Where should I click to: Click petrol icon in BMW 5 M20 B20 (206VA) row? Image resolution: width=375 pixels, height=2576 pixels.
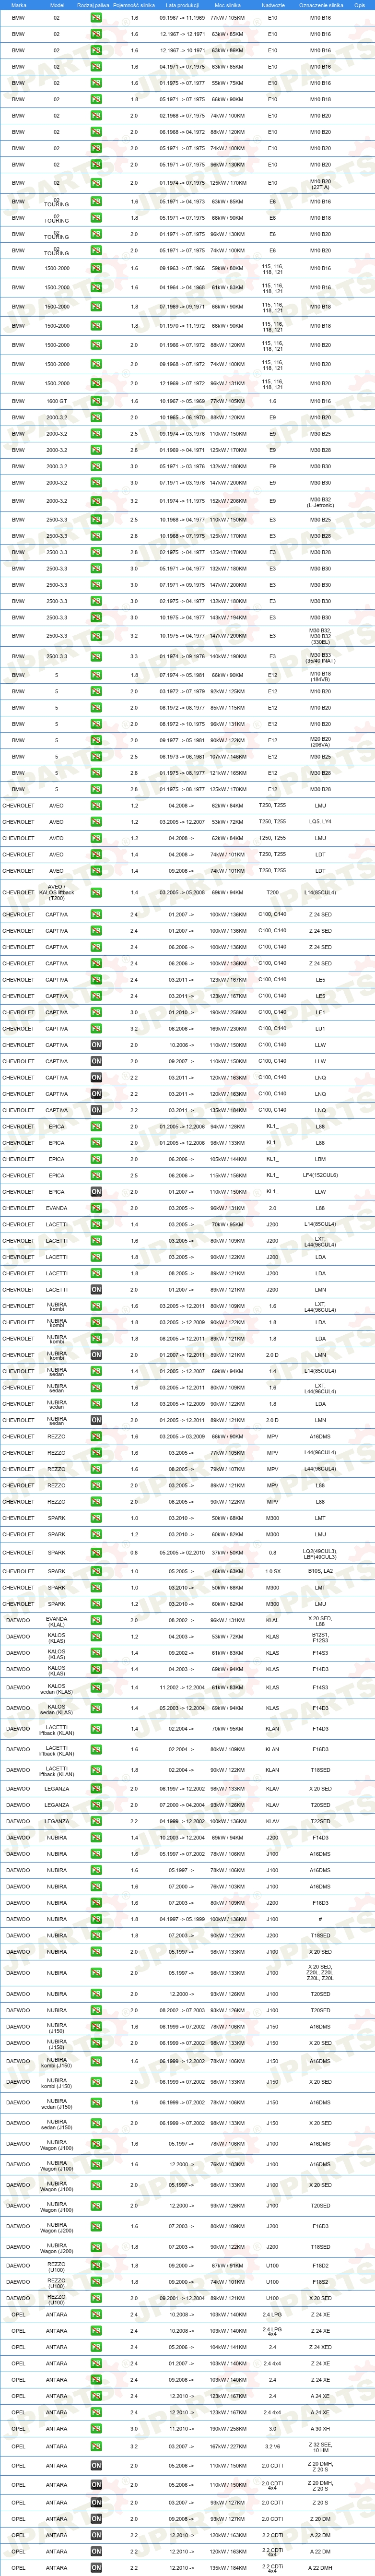coord(96,741)
